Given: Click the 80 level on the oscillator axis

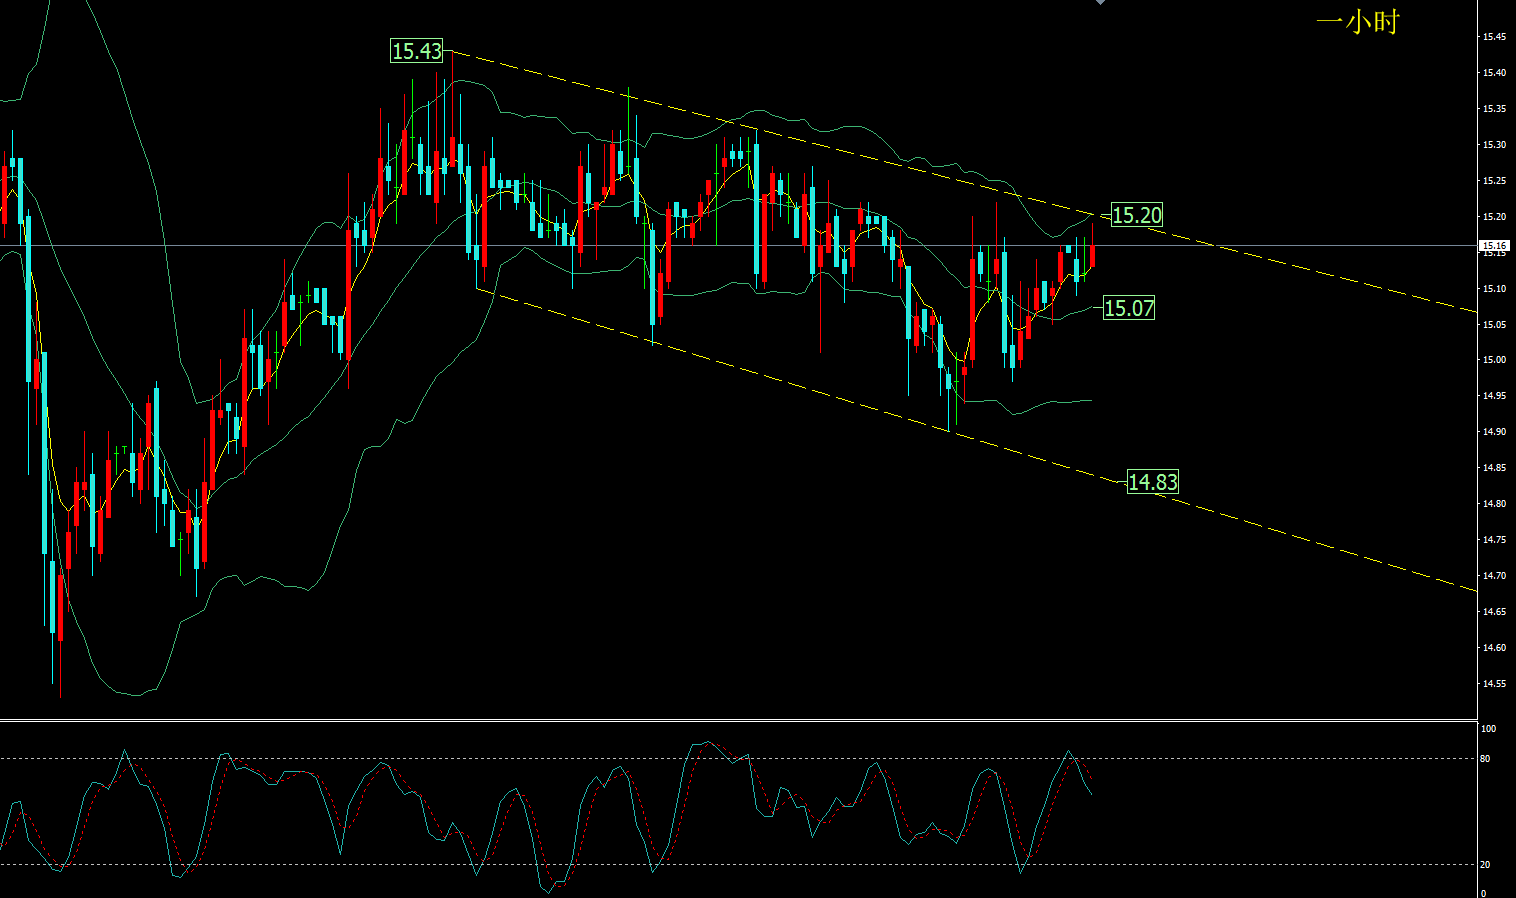Looking at the screenshot, I should [1485, 759].
